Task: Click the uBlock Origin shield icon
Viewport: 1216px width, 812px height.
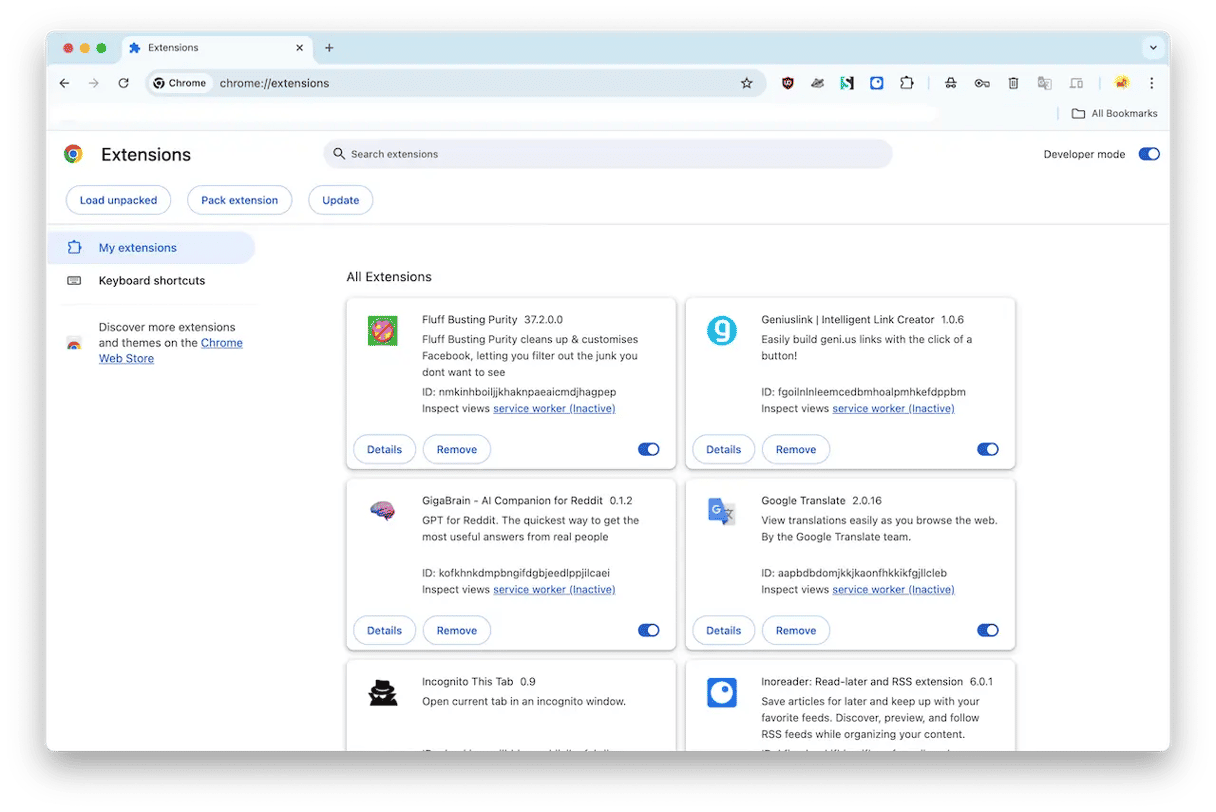Action: pos(788,83)
